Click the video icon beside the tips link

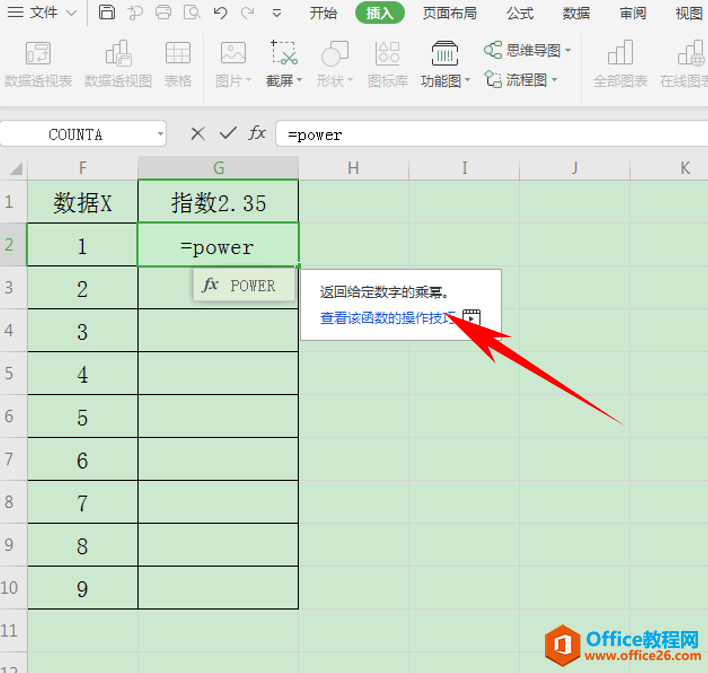tap(471, 318)
